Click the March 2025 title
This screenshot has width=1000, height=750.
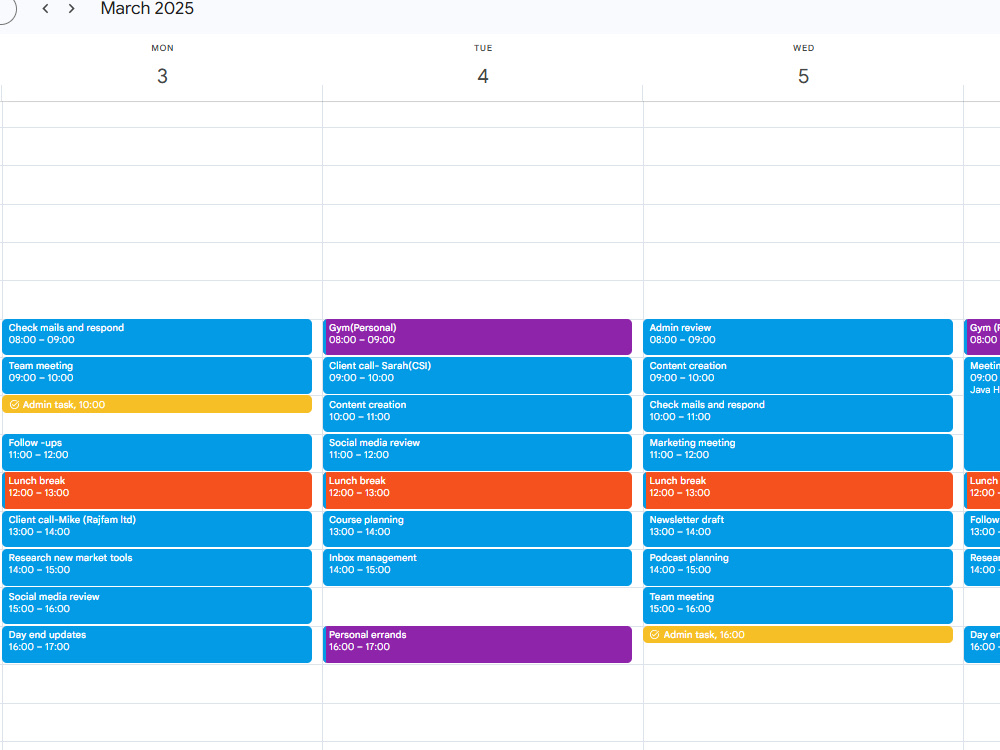[x=147, y=9]
